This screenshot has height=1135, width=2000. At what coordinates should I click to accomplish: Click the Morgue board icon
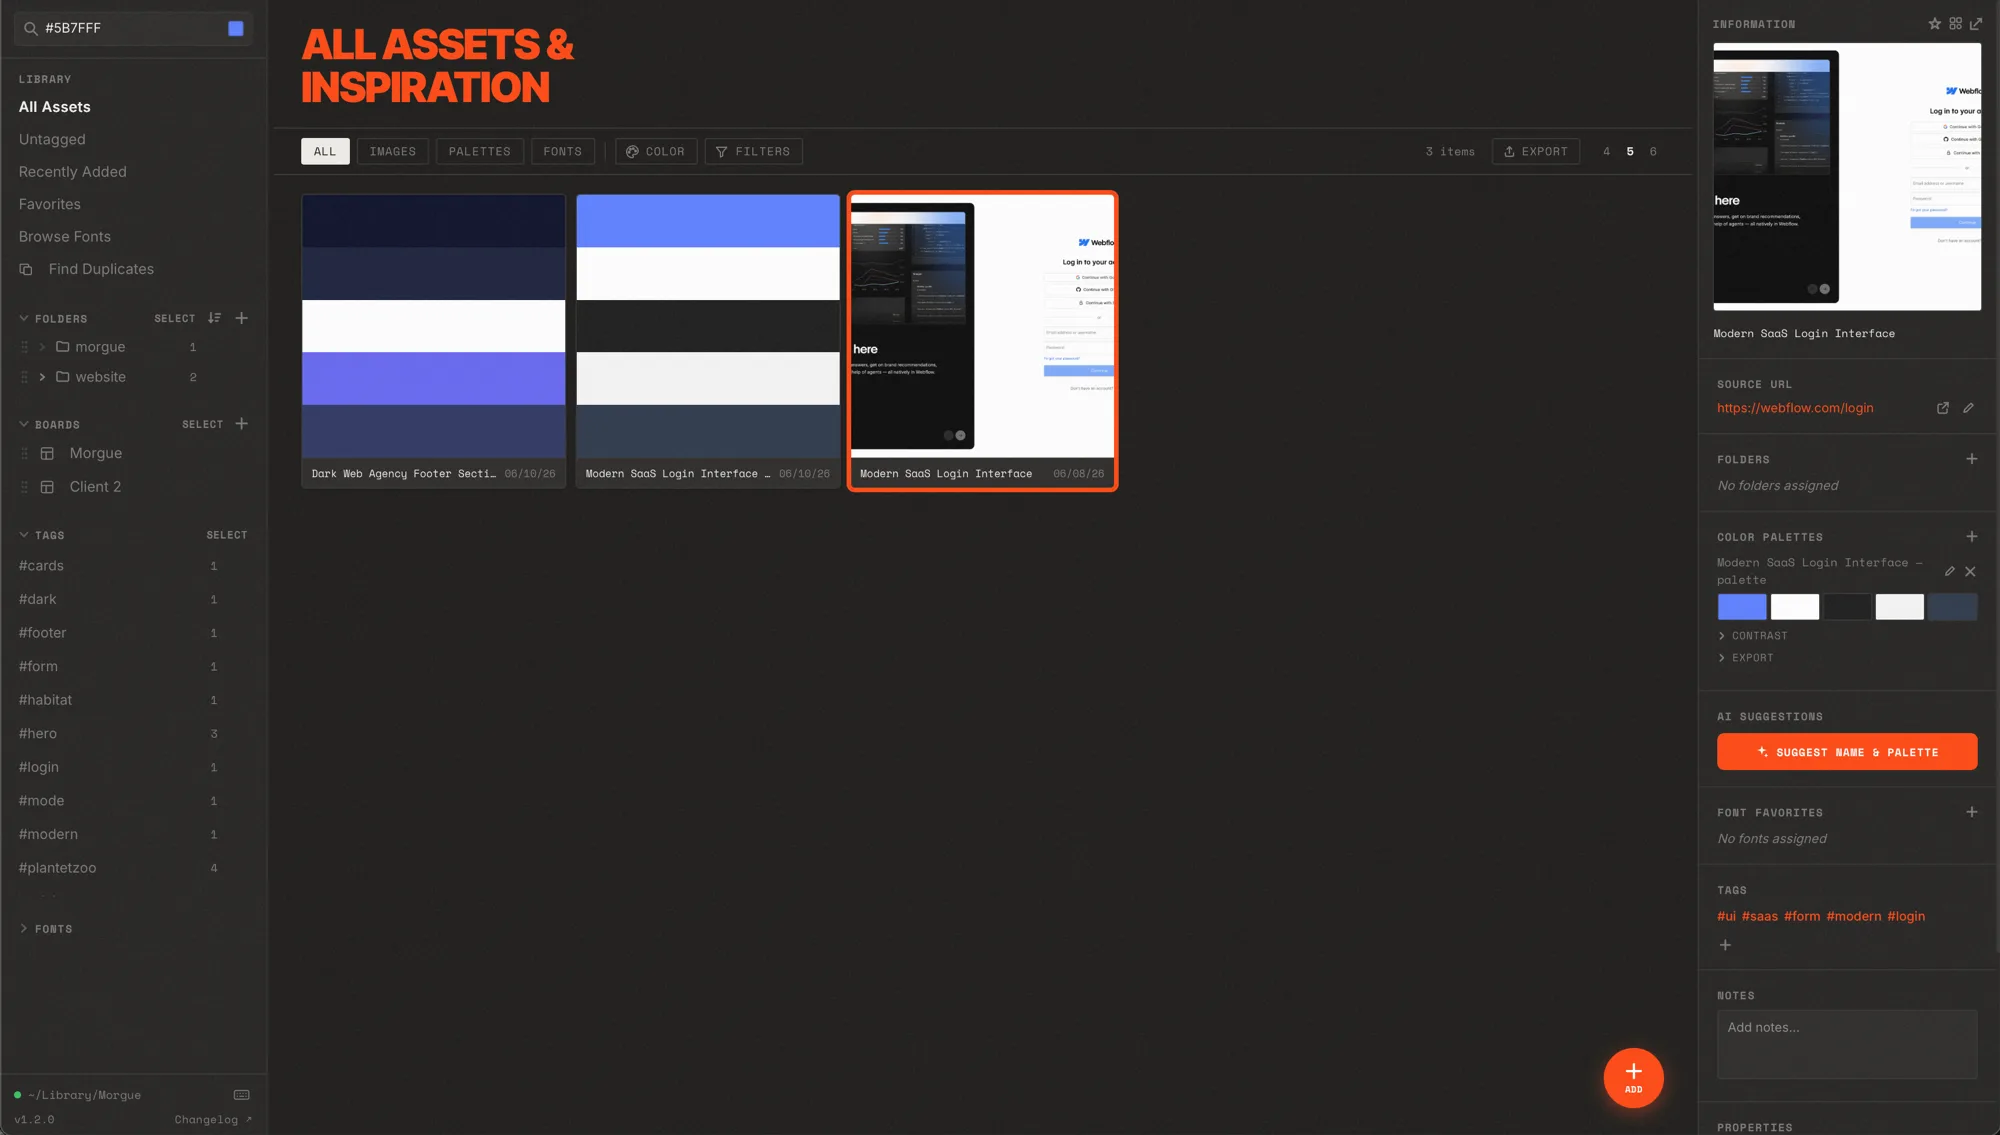tap(47, 453)
